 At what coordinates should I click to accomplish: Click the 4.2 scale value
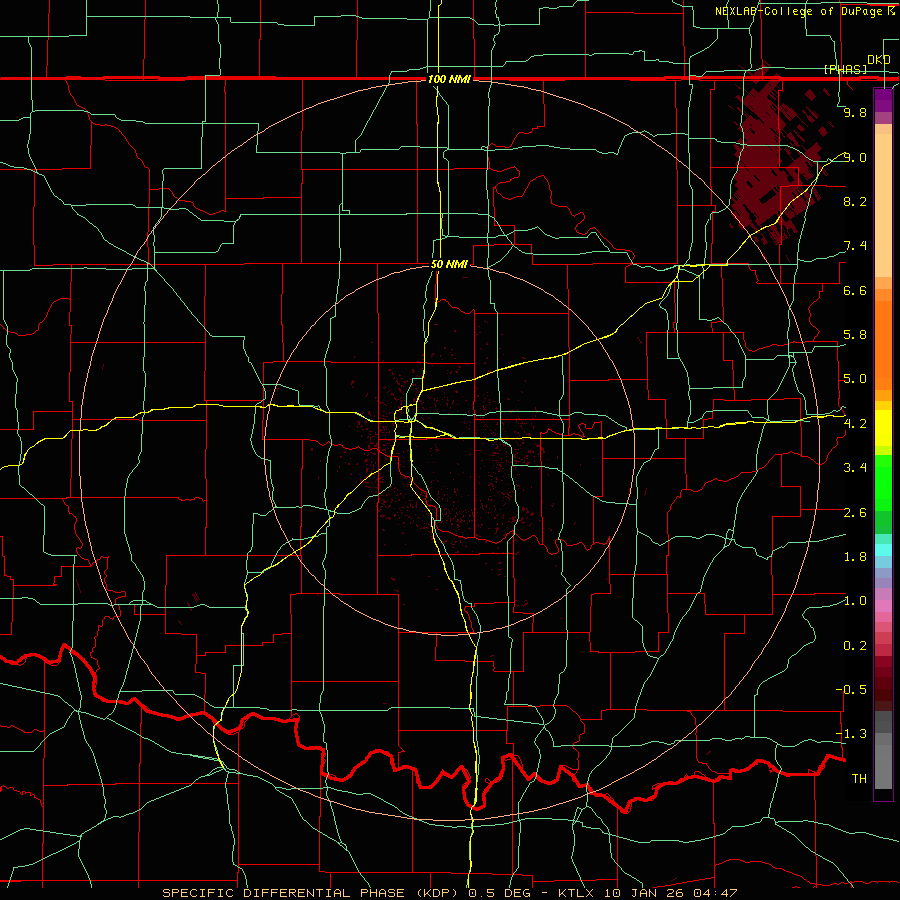pos(855,424)
